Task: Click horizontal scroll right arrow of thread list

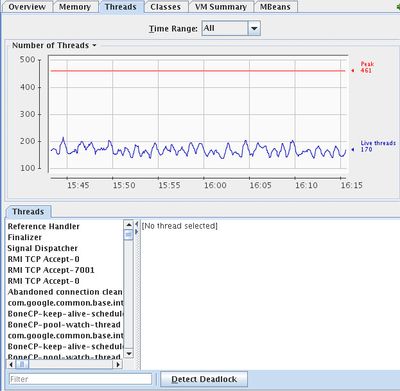Action: point(118,365)
